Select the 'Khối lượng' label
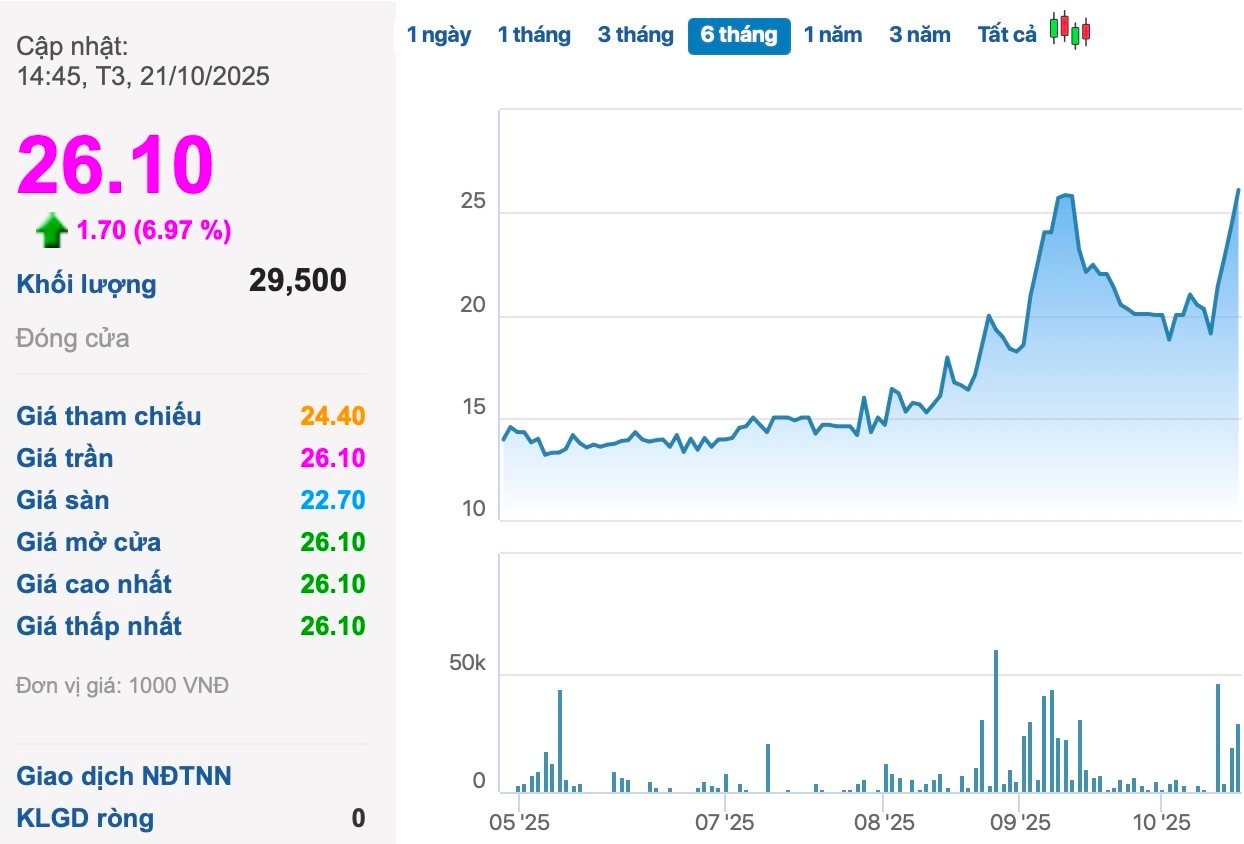Screen dimensions: 1244x844 click(87, 284)
